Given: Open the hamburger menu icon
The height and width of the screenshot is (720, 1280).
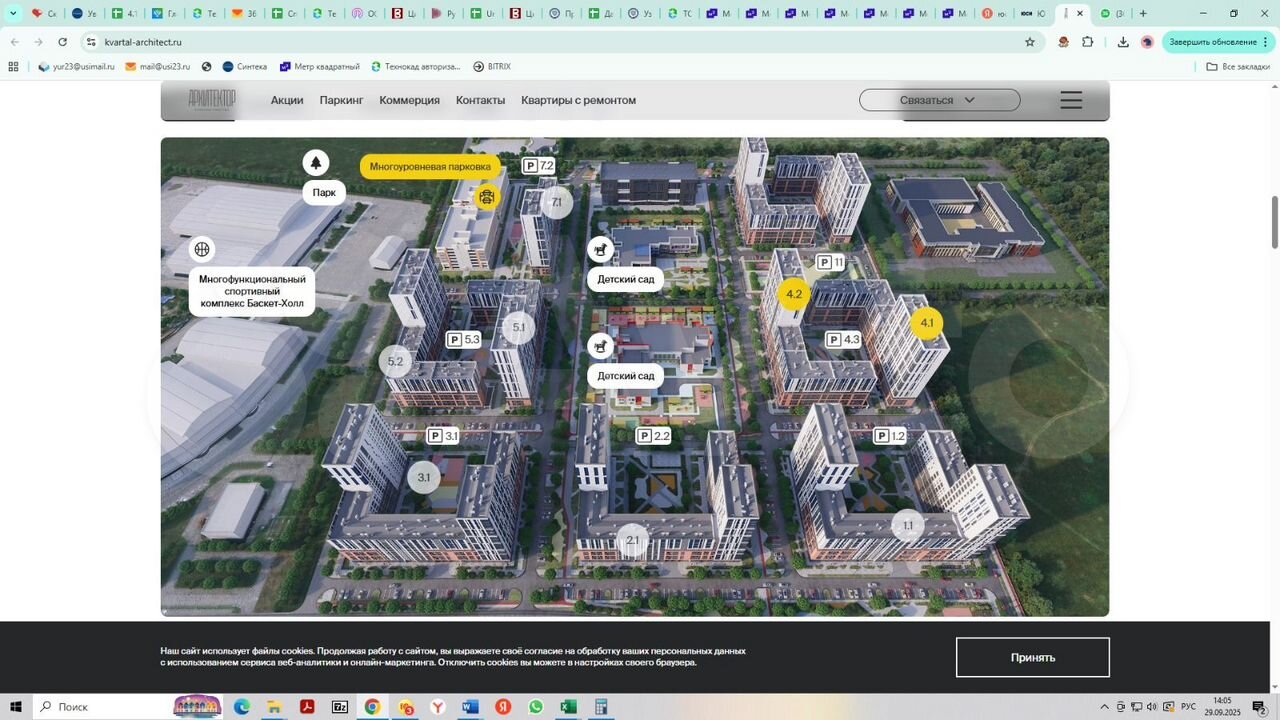Looking at the screenshot, I should [1071, 100].
